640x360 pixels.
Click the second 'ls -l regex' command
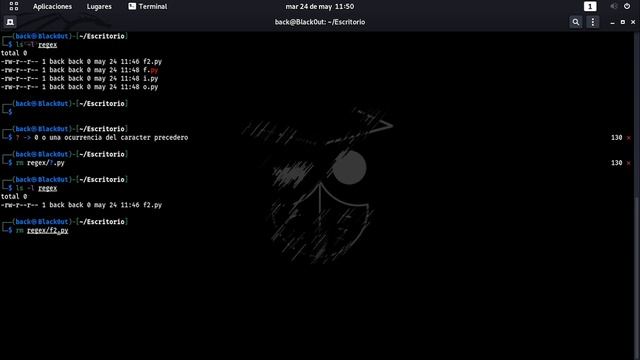(36, 188)
